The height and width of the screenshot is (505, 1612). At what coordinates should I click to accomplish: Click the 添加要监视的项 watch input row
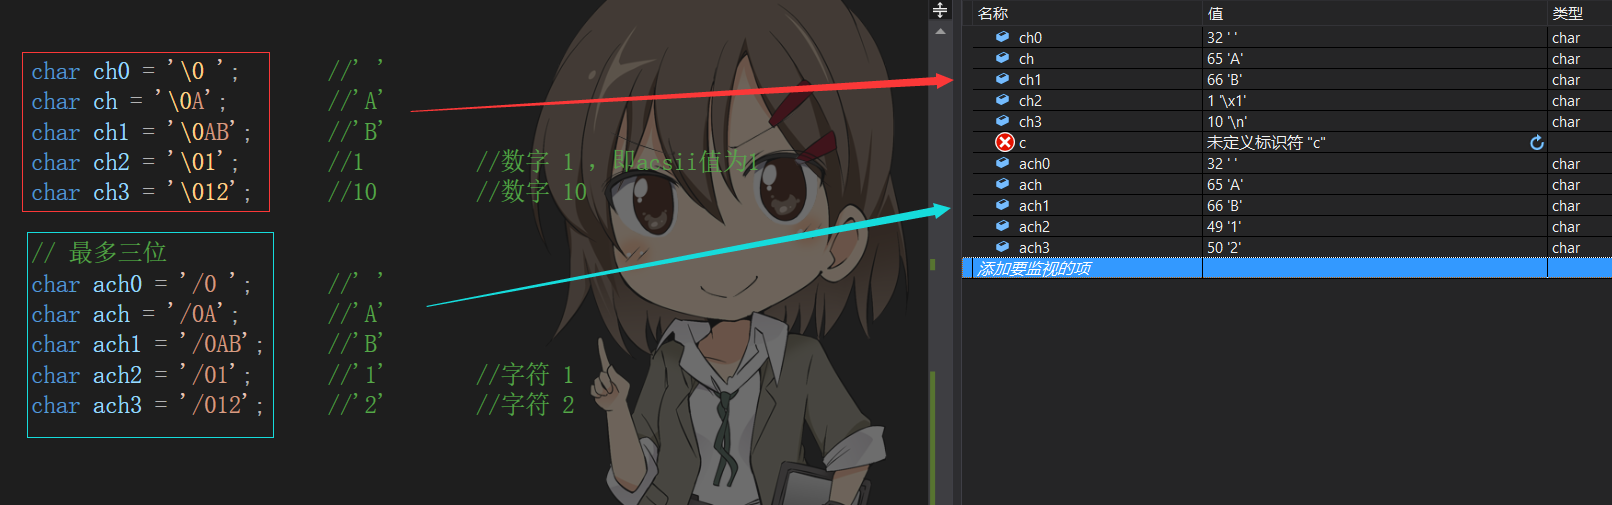[1286, 268]
